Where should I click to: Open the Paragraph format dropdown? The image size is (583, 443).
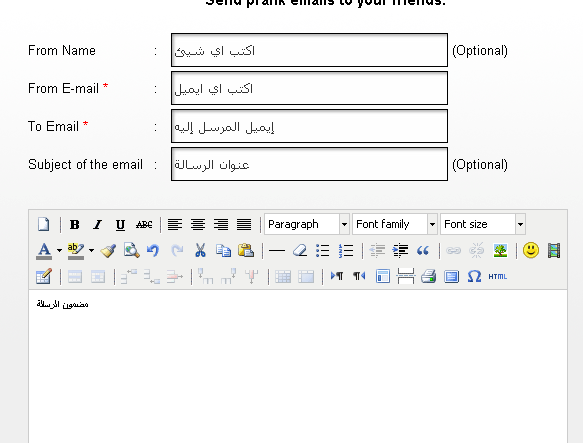307,224
